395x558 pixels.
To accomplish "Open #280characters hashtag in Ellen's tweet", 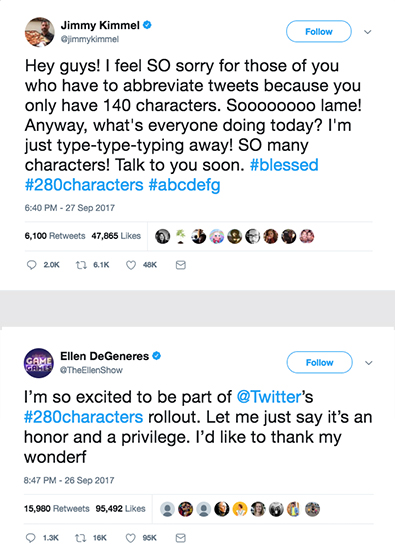I will click(x=84, y=417).
